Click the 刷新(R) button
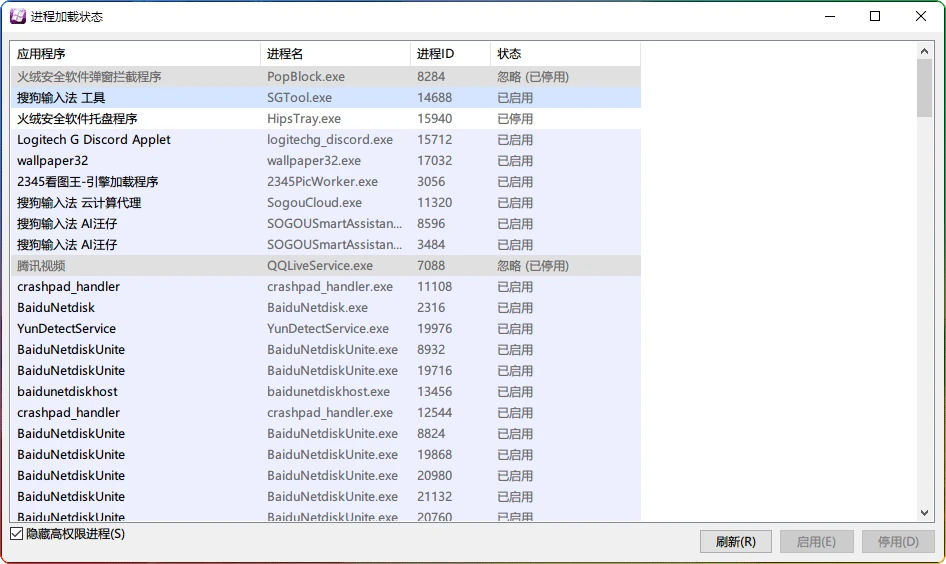The width and height of the screenshot is (946, 564). point(735,542)
